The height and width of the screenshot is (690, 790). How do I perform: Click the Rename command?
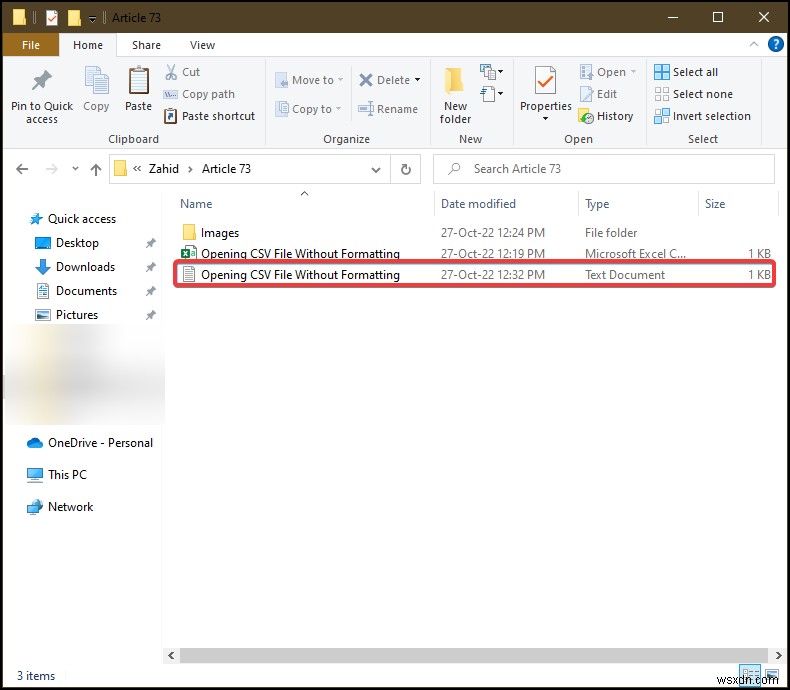point(388,109)
